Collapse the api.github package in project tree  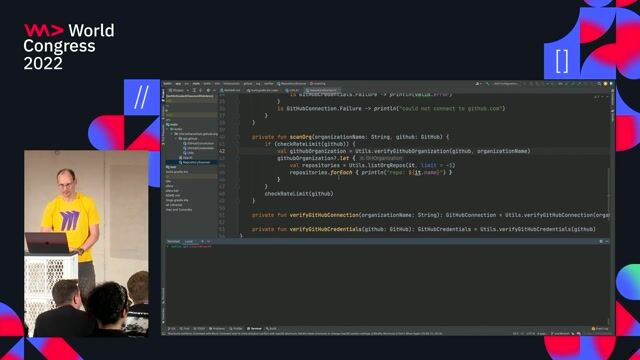coord(176,139)
